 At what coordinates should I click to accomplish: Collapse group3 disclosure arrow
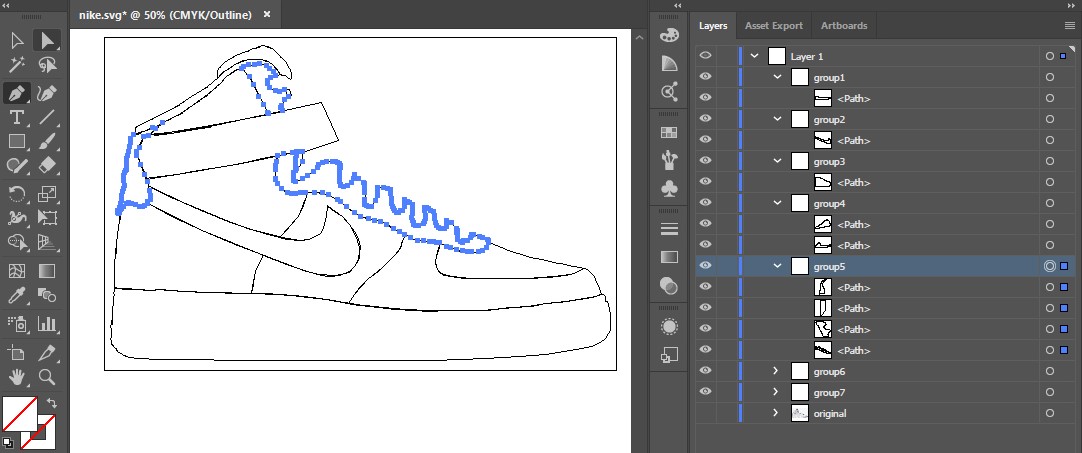pos(778,162)
